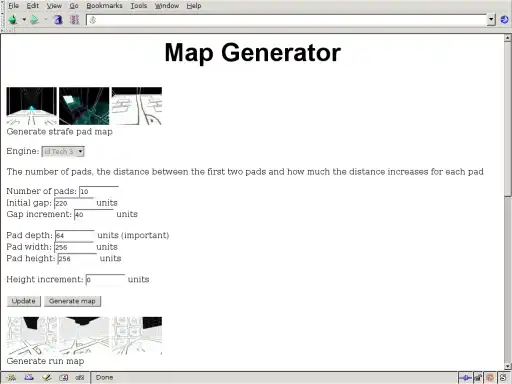
Task: Click the Initial gap input field
Action: [x=74, y=203]
